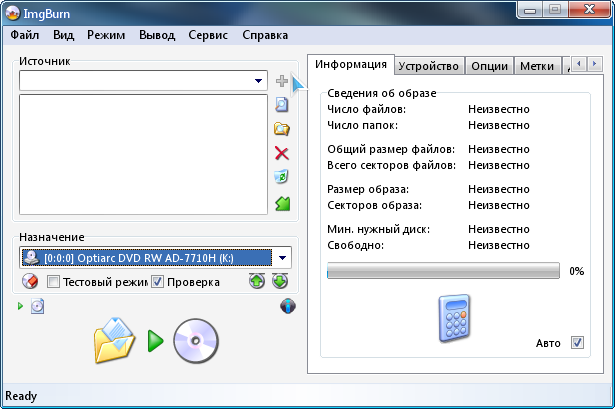Open the Файл menu

pos(25,35)
